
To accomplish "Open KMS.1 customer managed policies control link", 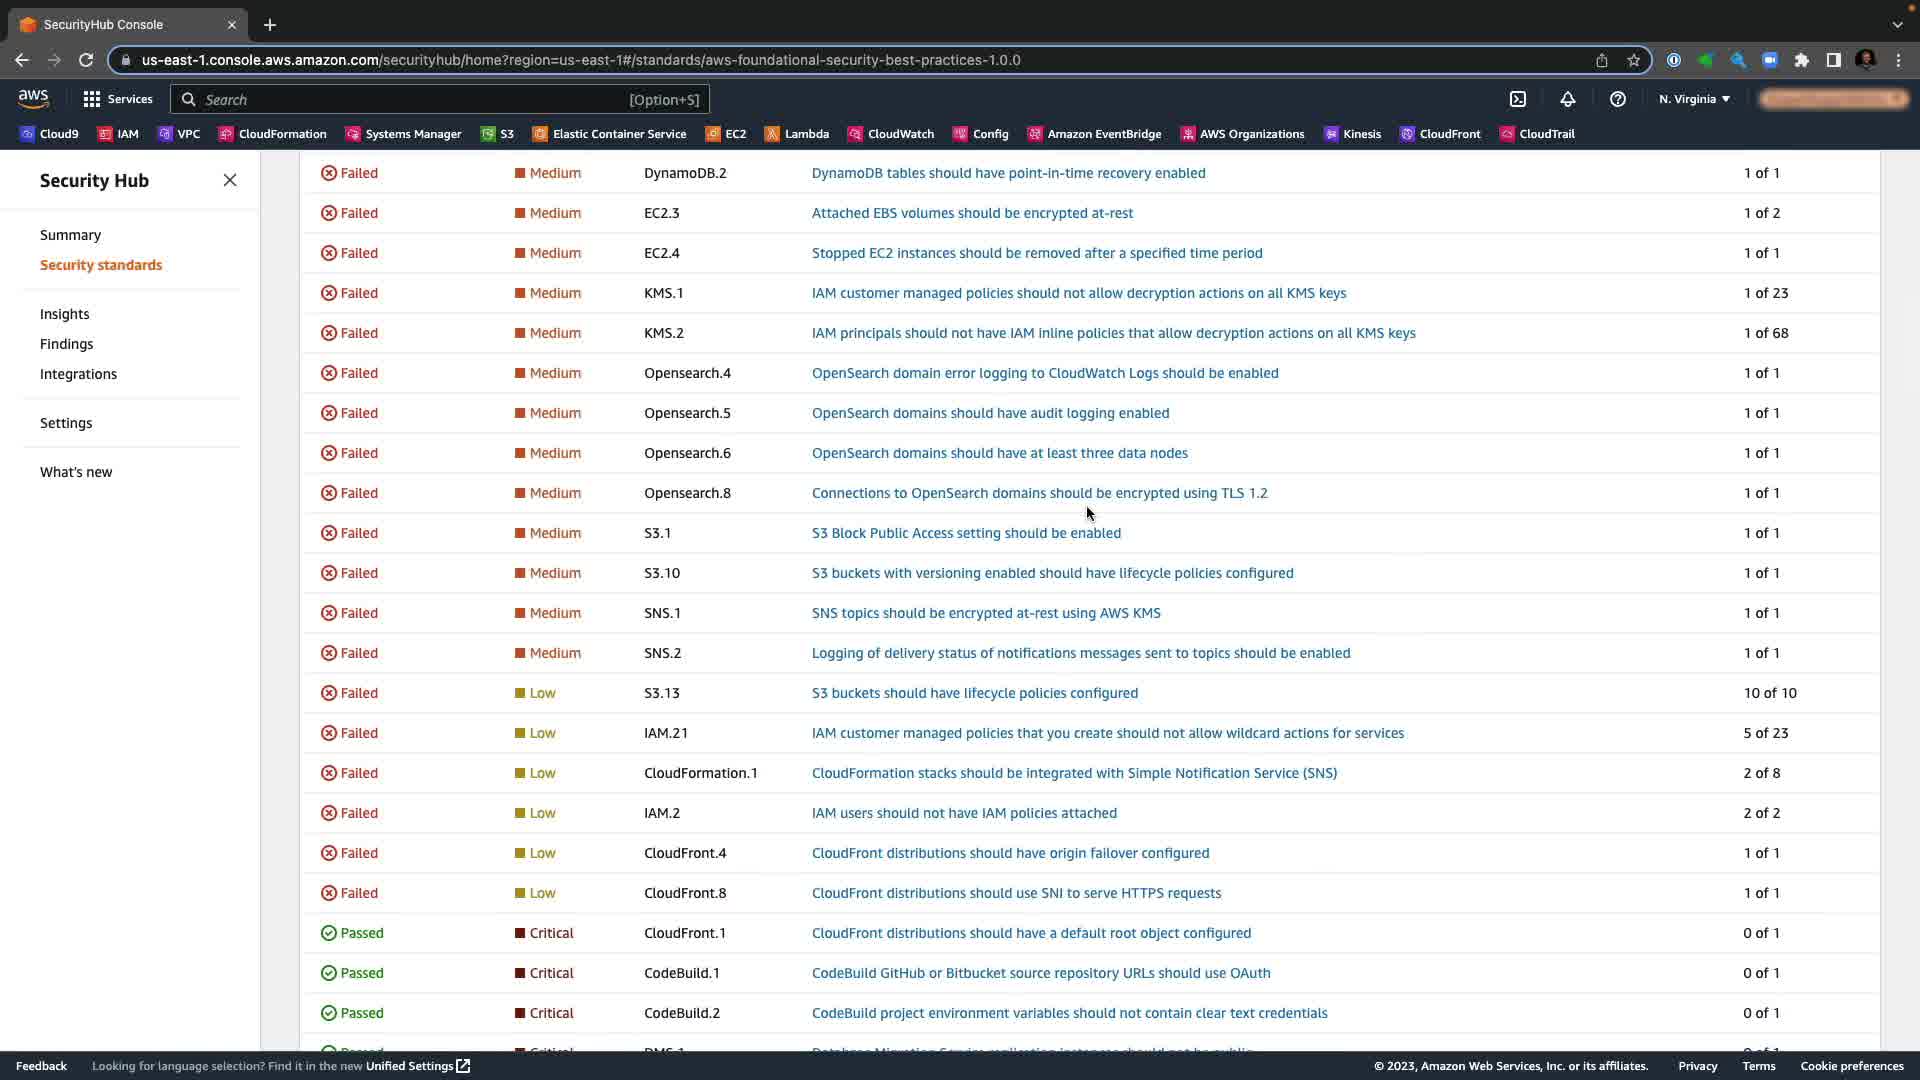I will (x=1078, y=293).
